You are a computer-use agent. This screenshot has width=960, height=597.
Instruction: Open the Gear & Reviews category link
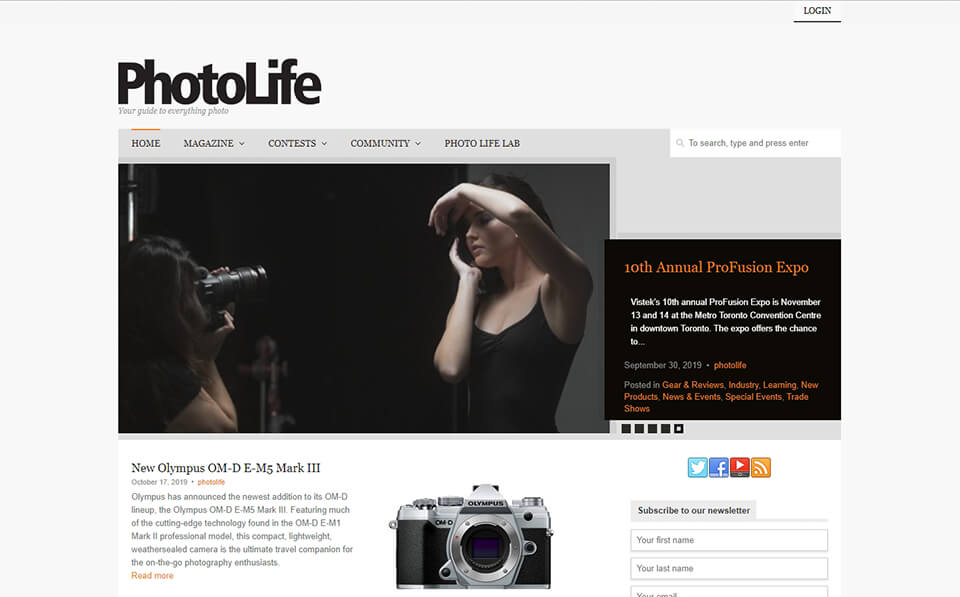point(693,384)
